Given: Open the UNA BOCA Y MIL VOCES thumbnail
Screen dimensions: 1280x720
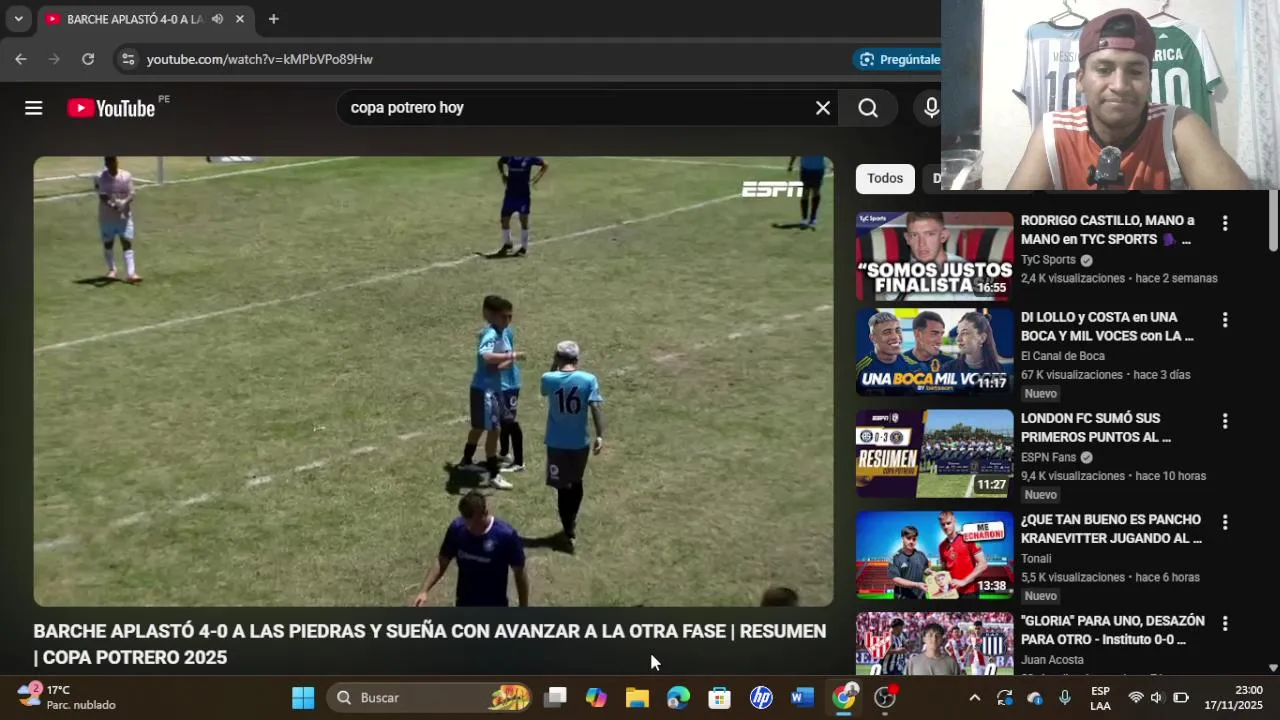Looking at the screenshot, I should [x=934, y=352].
